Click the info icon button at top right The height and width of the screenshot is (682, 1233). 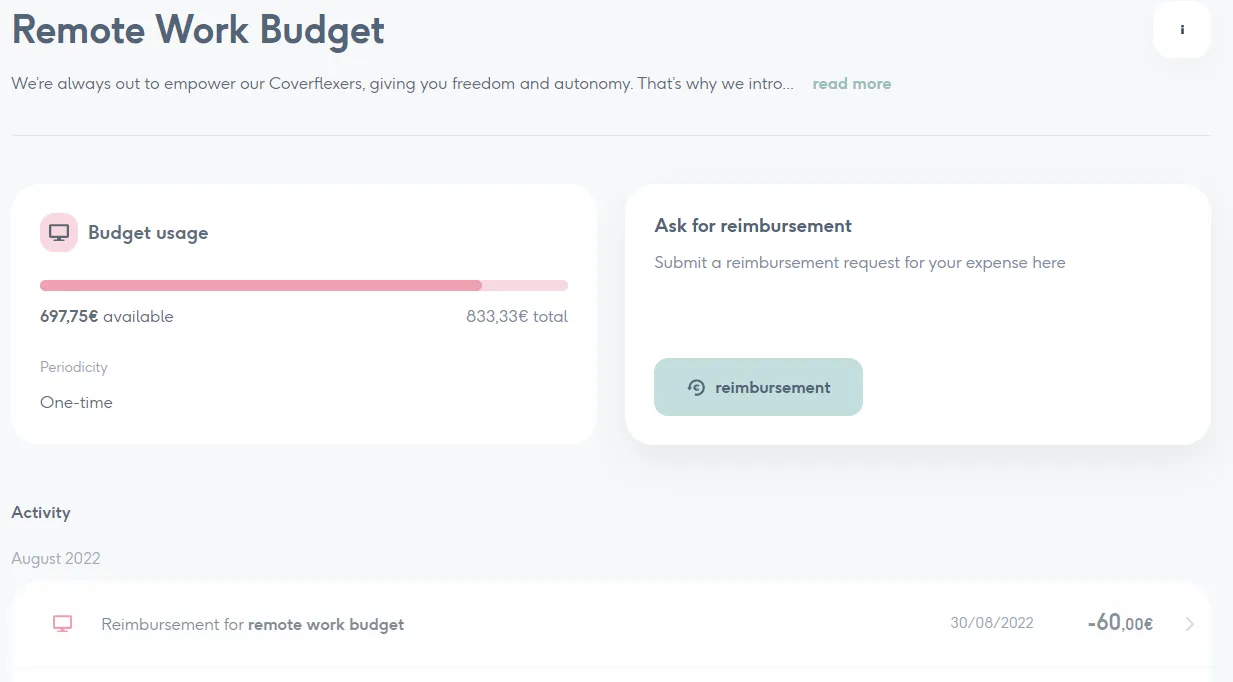(1181, 30)
